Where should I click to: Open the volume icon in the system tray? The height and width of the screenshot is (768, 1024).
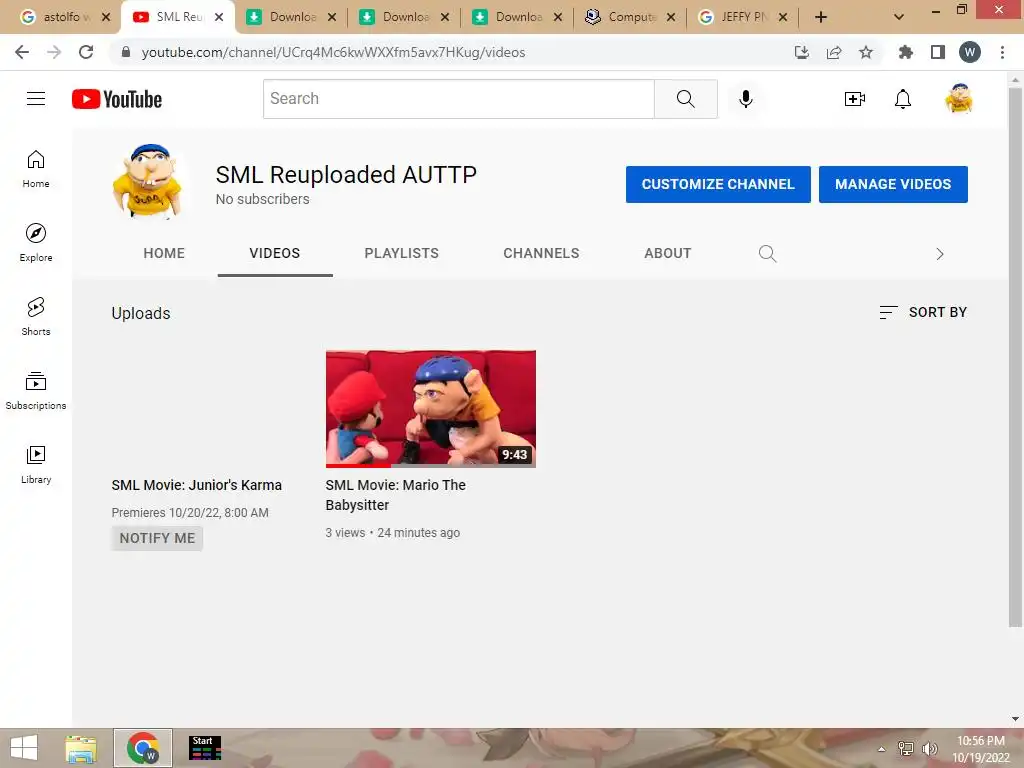(929, 749)
